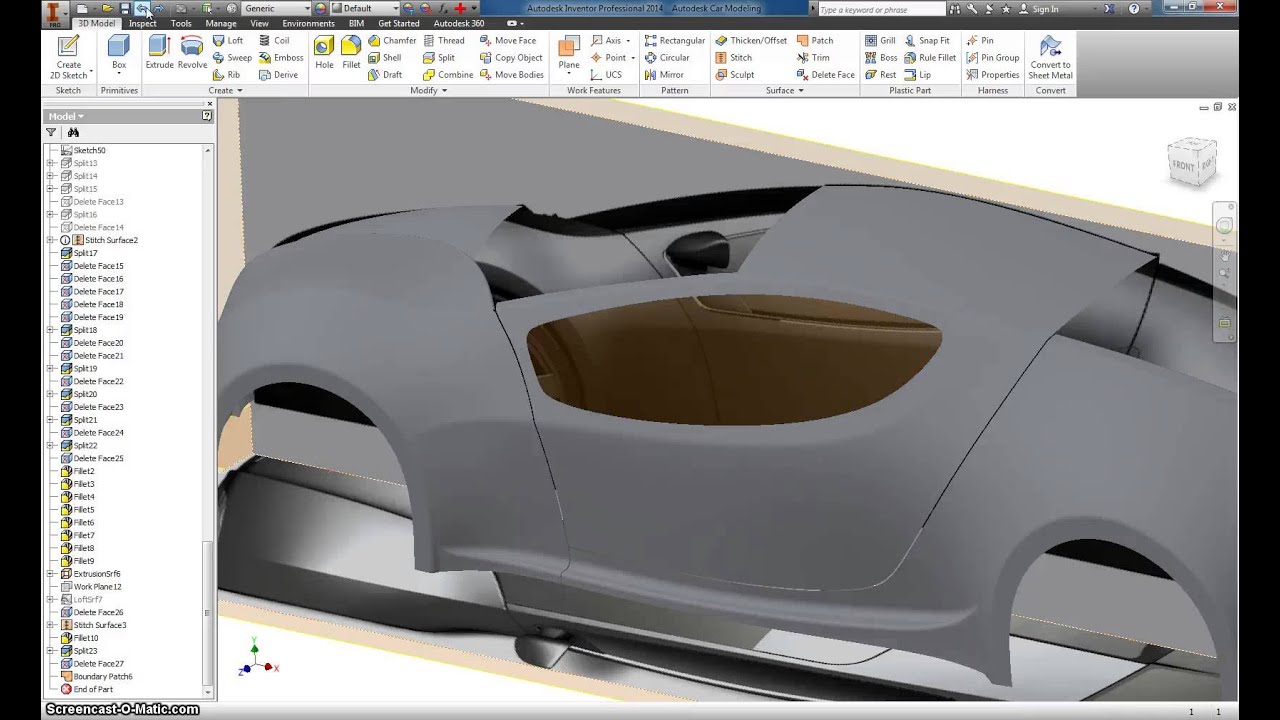
Task: Select the Box primitive tool
Action: pyautogui.click(x=119, y=54)
